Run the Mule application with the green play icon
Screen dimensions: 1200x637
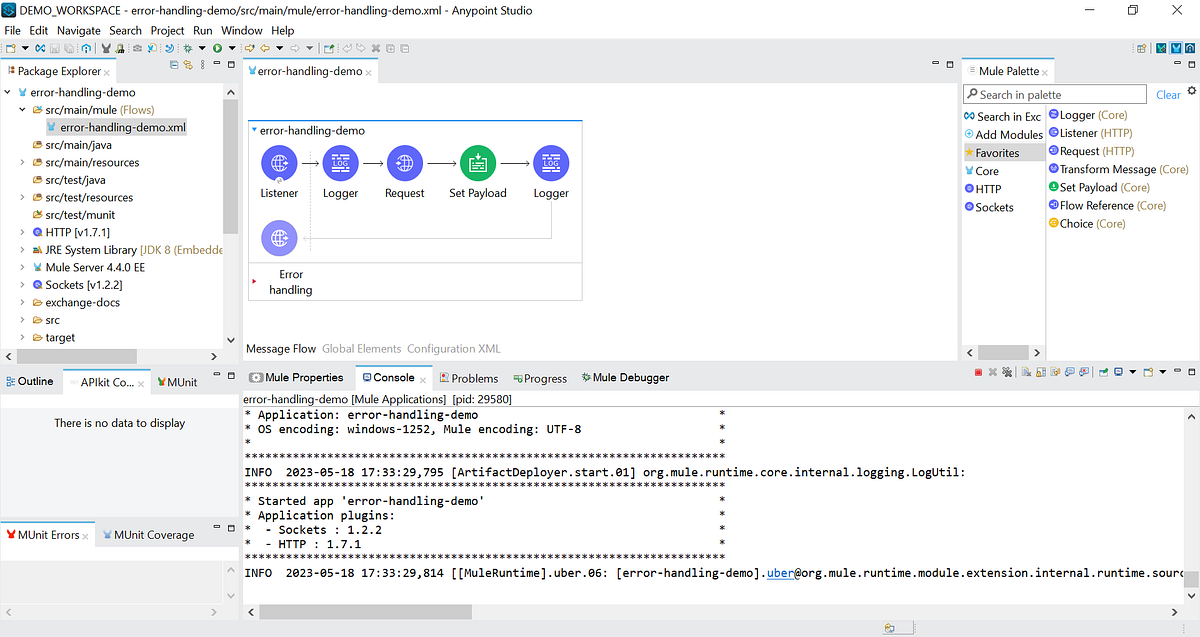(x=218, y=48)
